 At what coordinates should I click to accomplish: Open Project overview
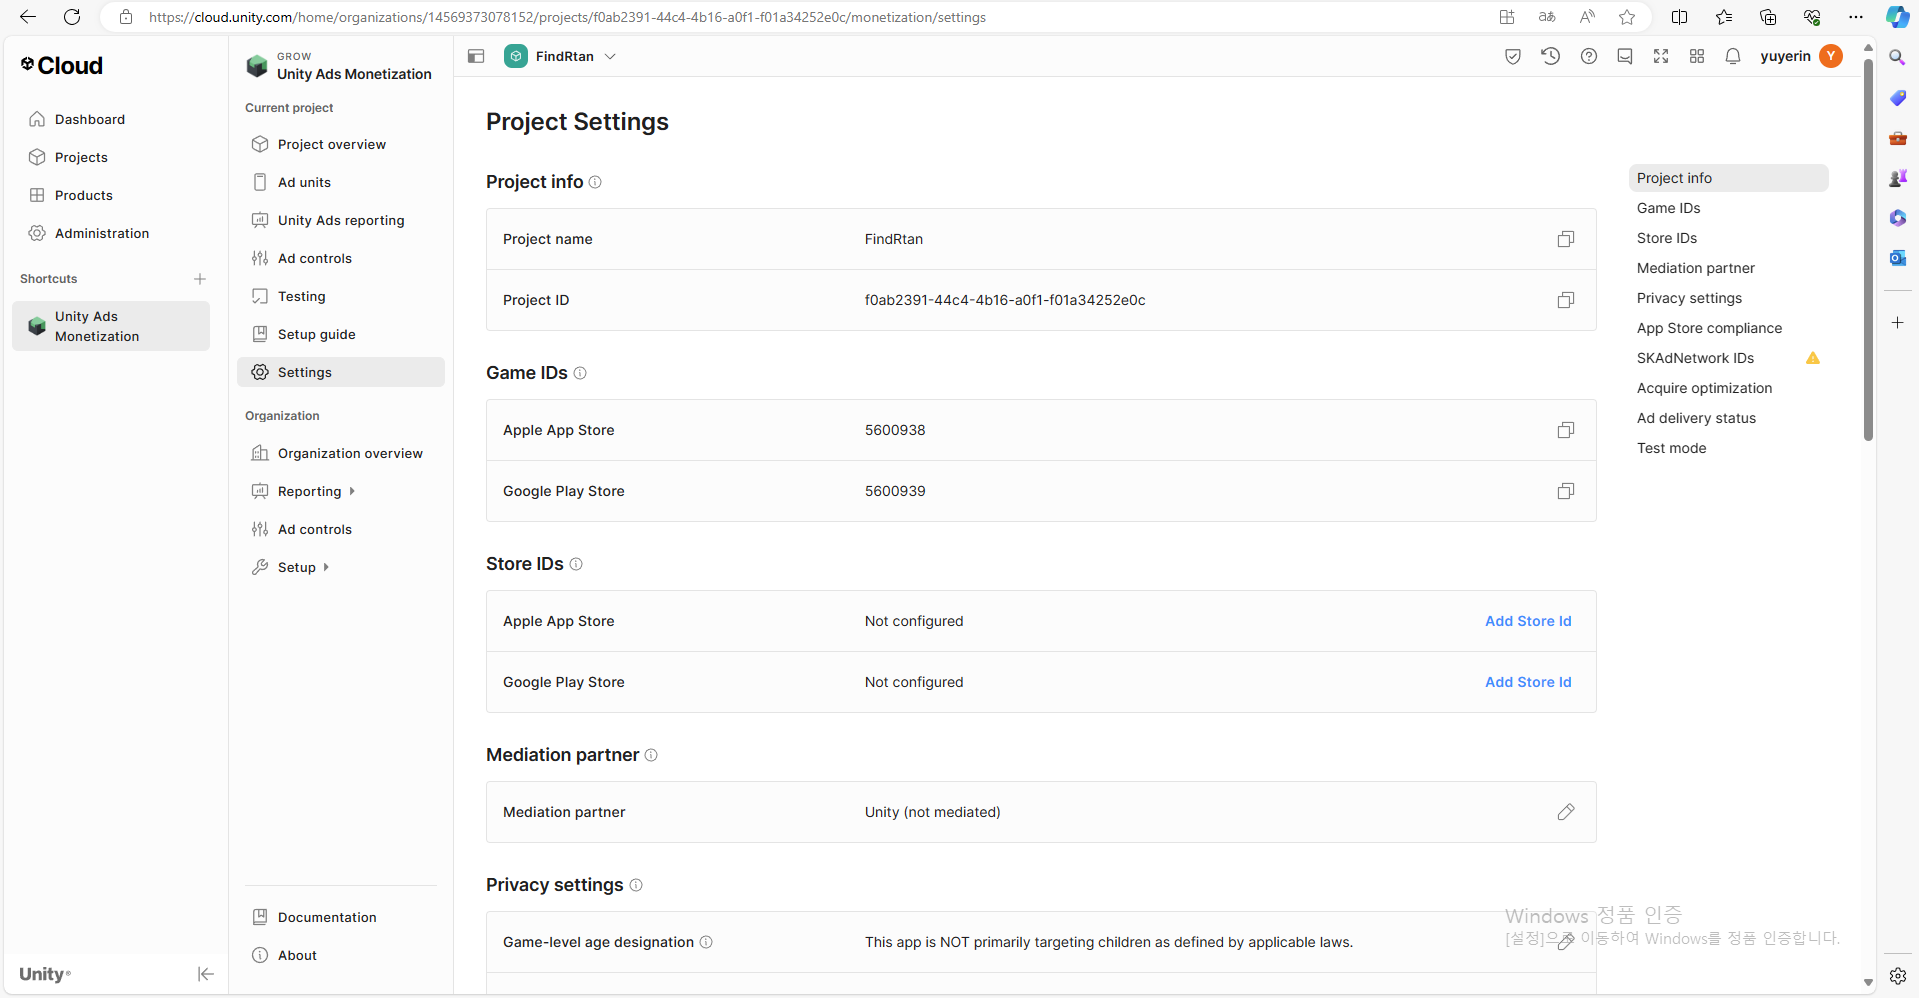(x=341, y=144)
